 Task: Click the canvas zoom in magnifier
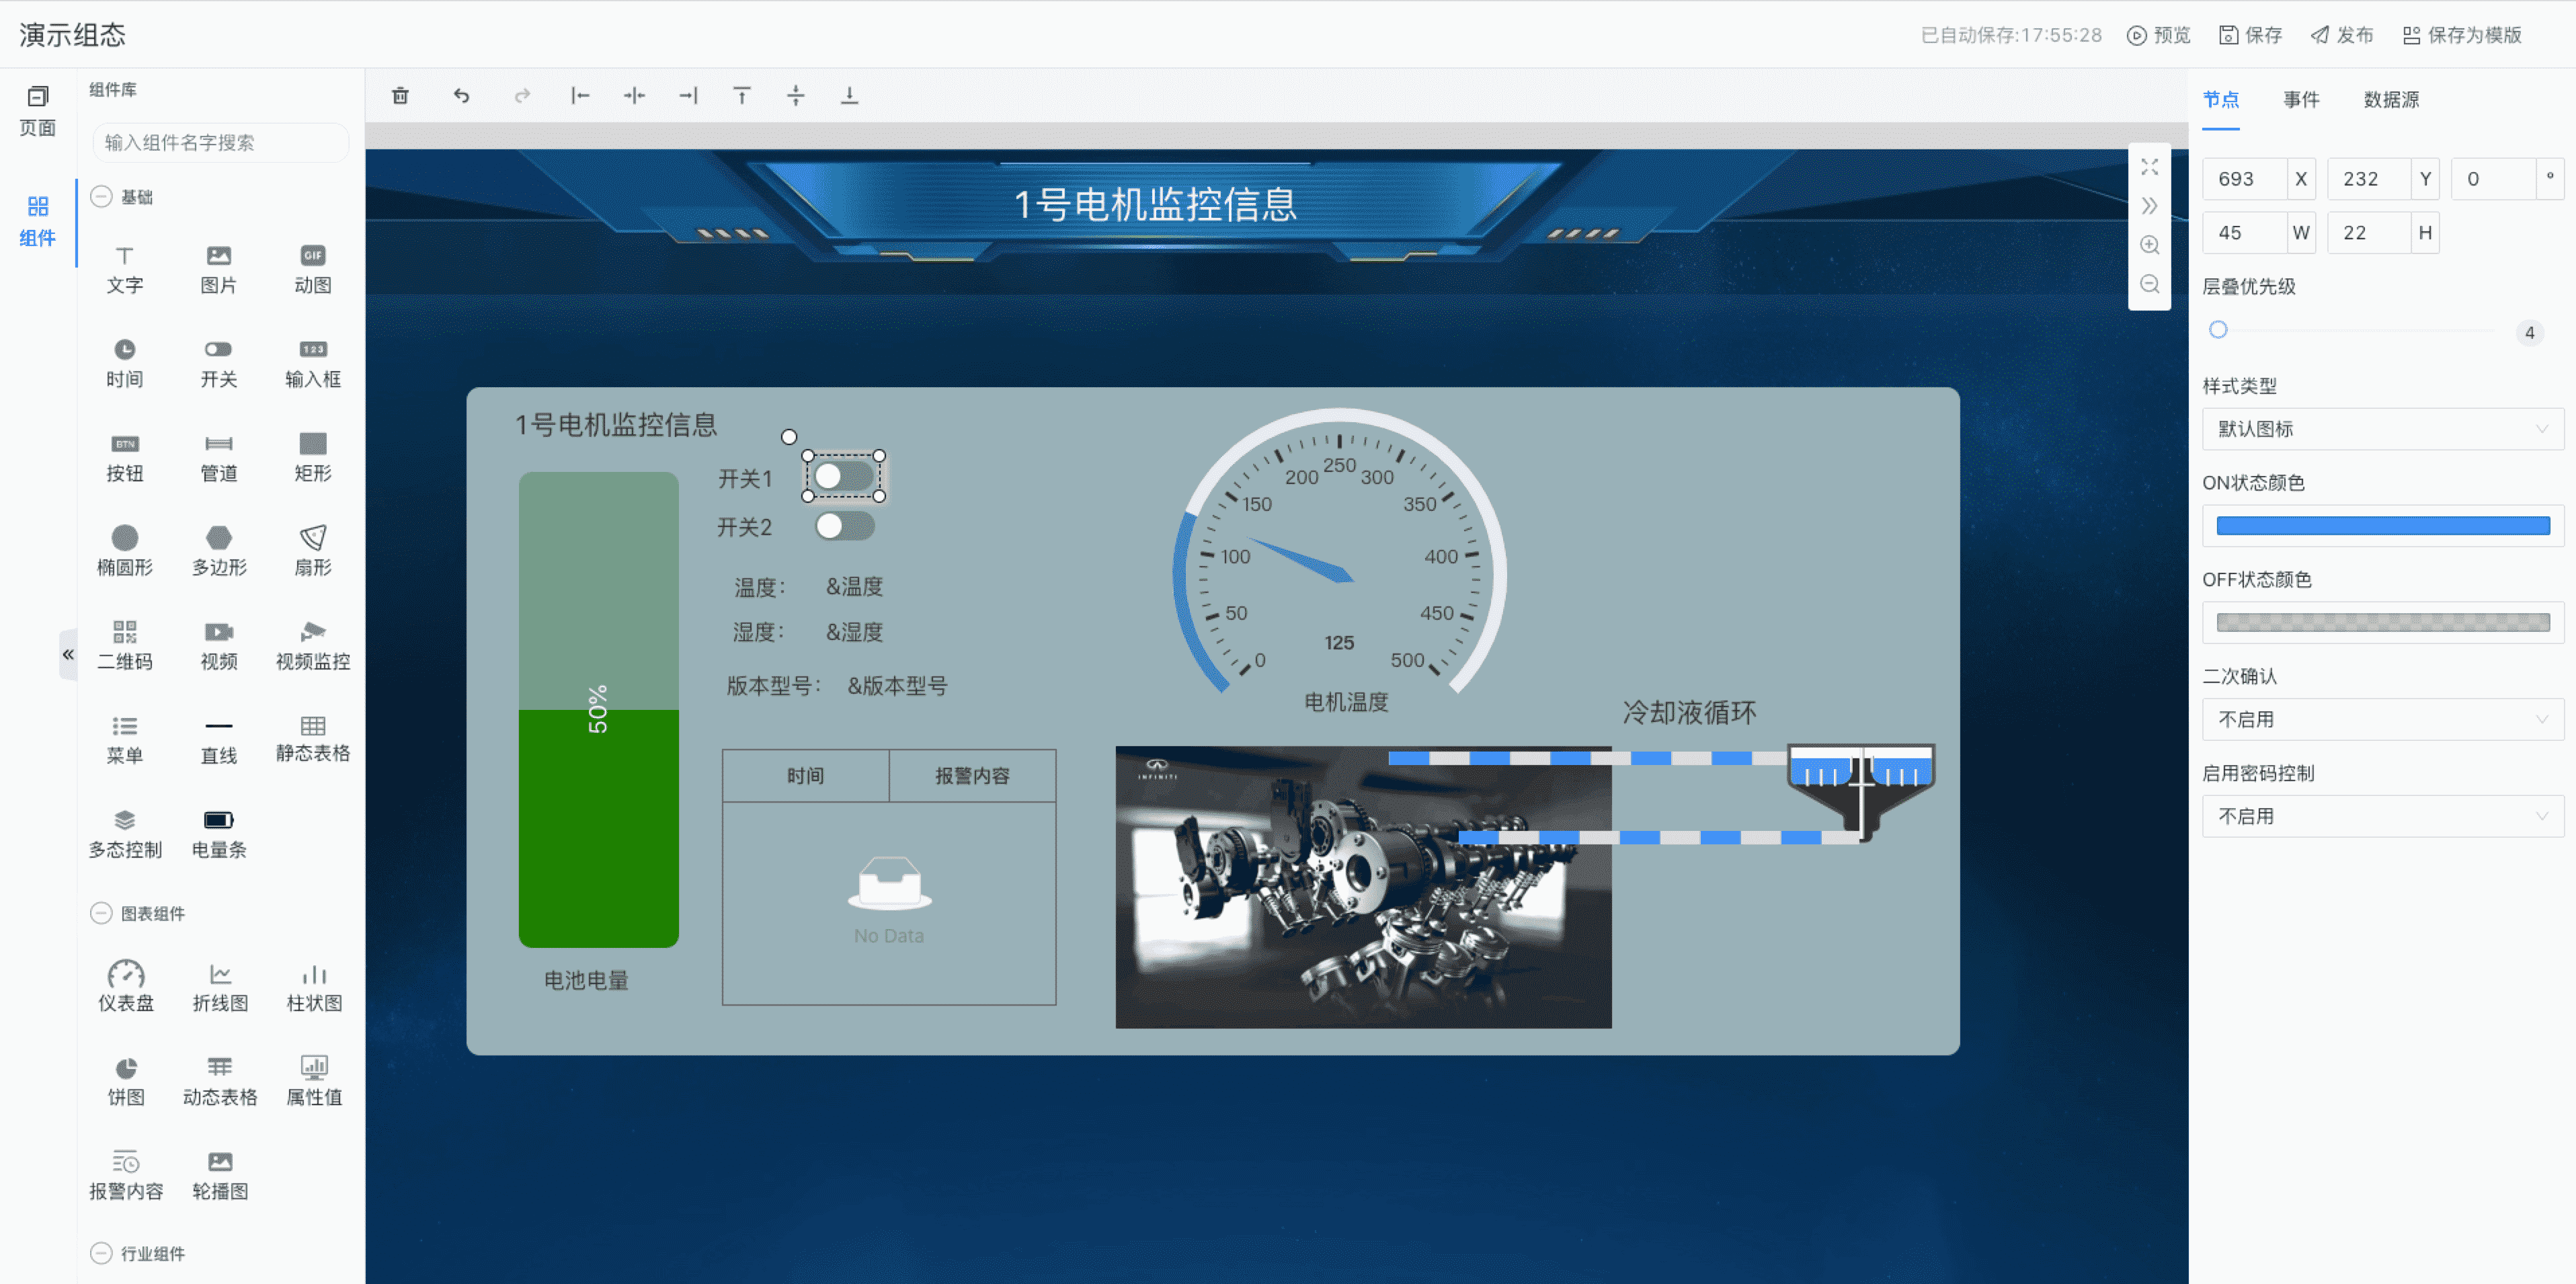click(2149, 245)
